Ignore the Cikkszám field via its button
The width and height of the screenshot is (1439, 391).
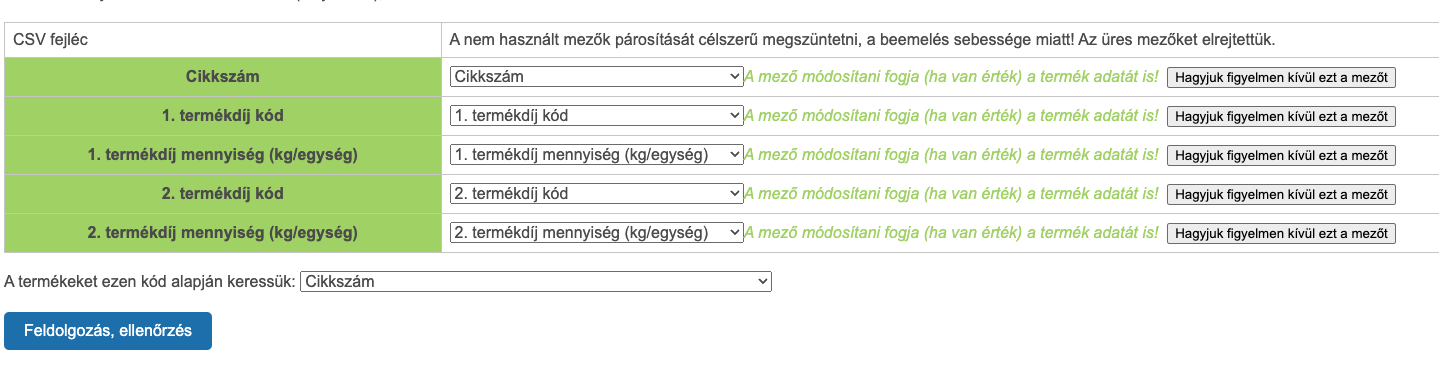coord(1281,77)
